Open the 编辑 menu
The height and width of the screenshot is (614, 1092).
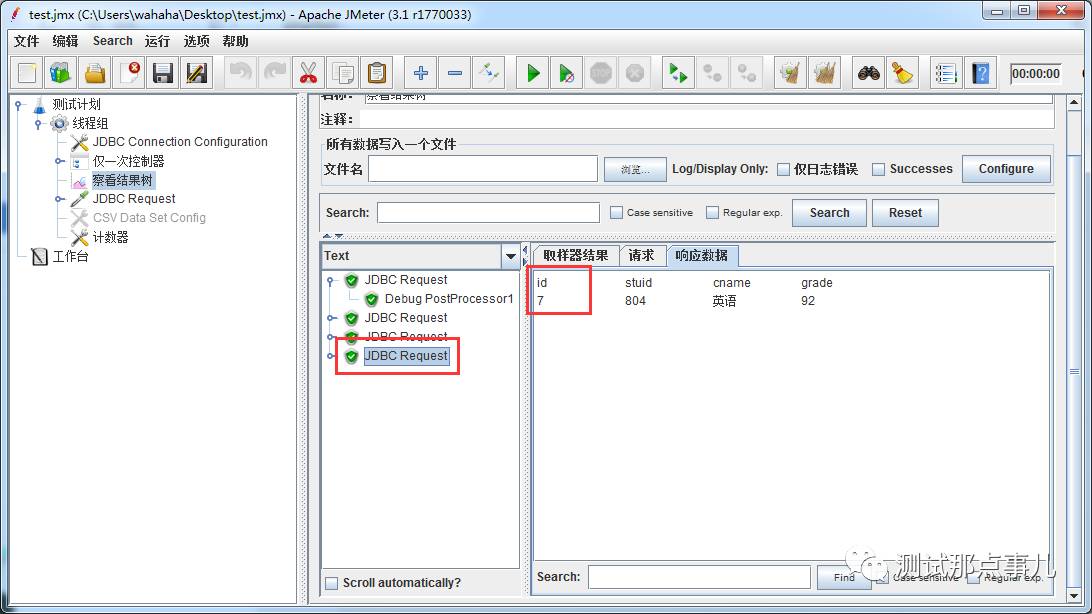[65, 41]
